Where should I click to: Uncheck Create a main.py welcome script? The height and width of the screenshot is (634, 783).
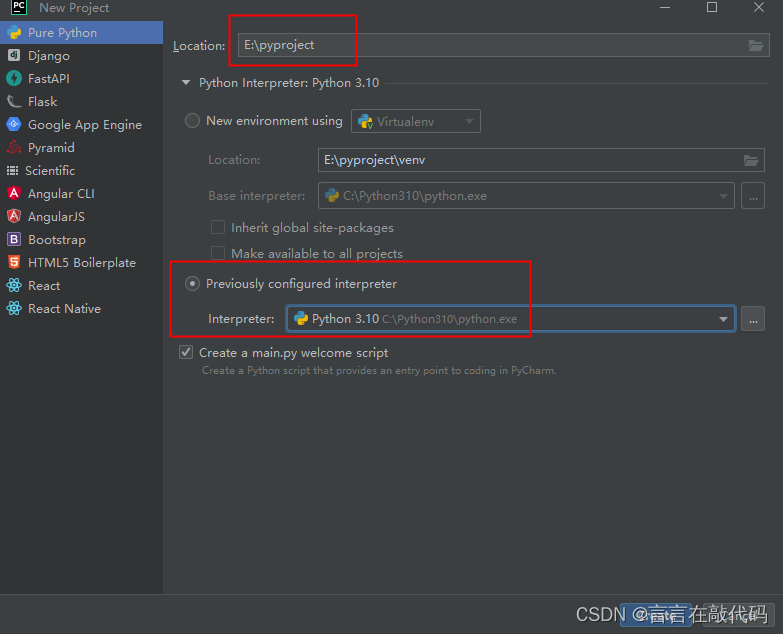186,352
